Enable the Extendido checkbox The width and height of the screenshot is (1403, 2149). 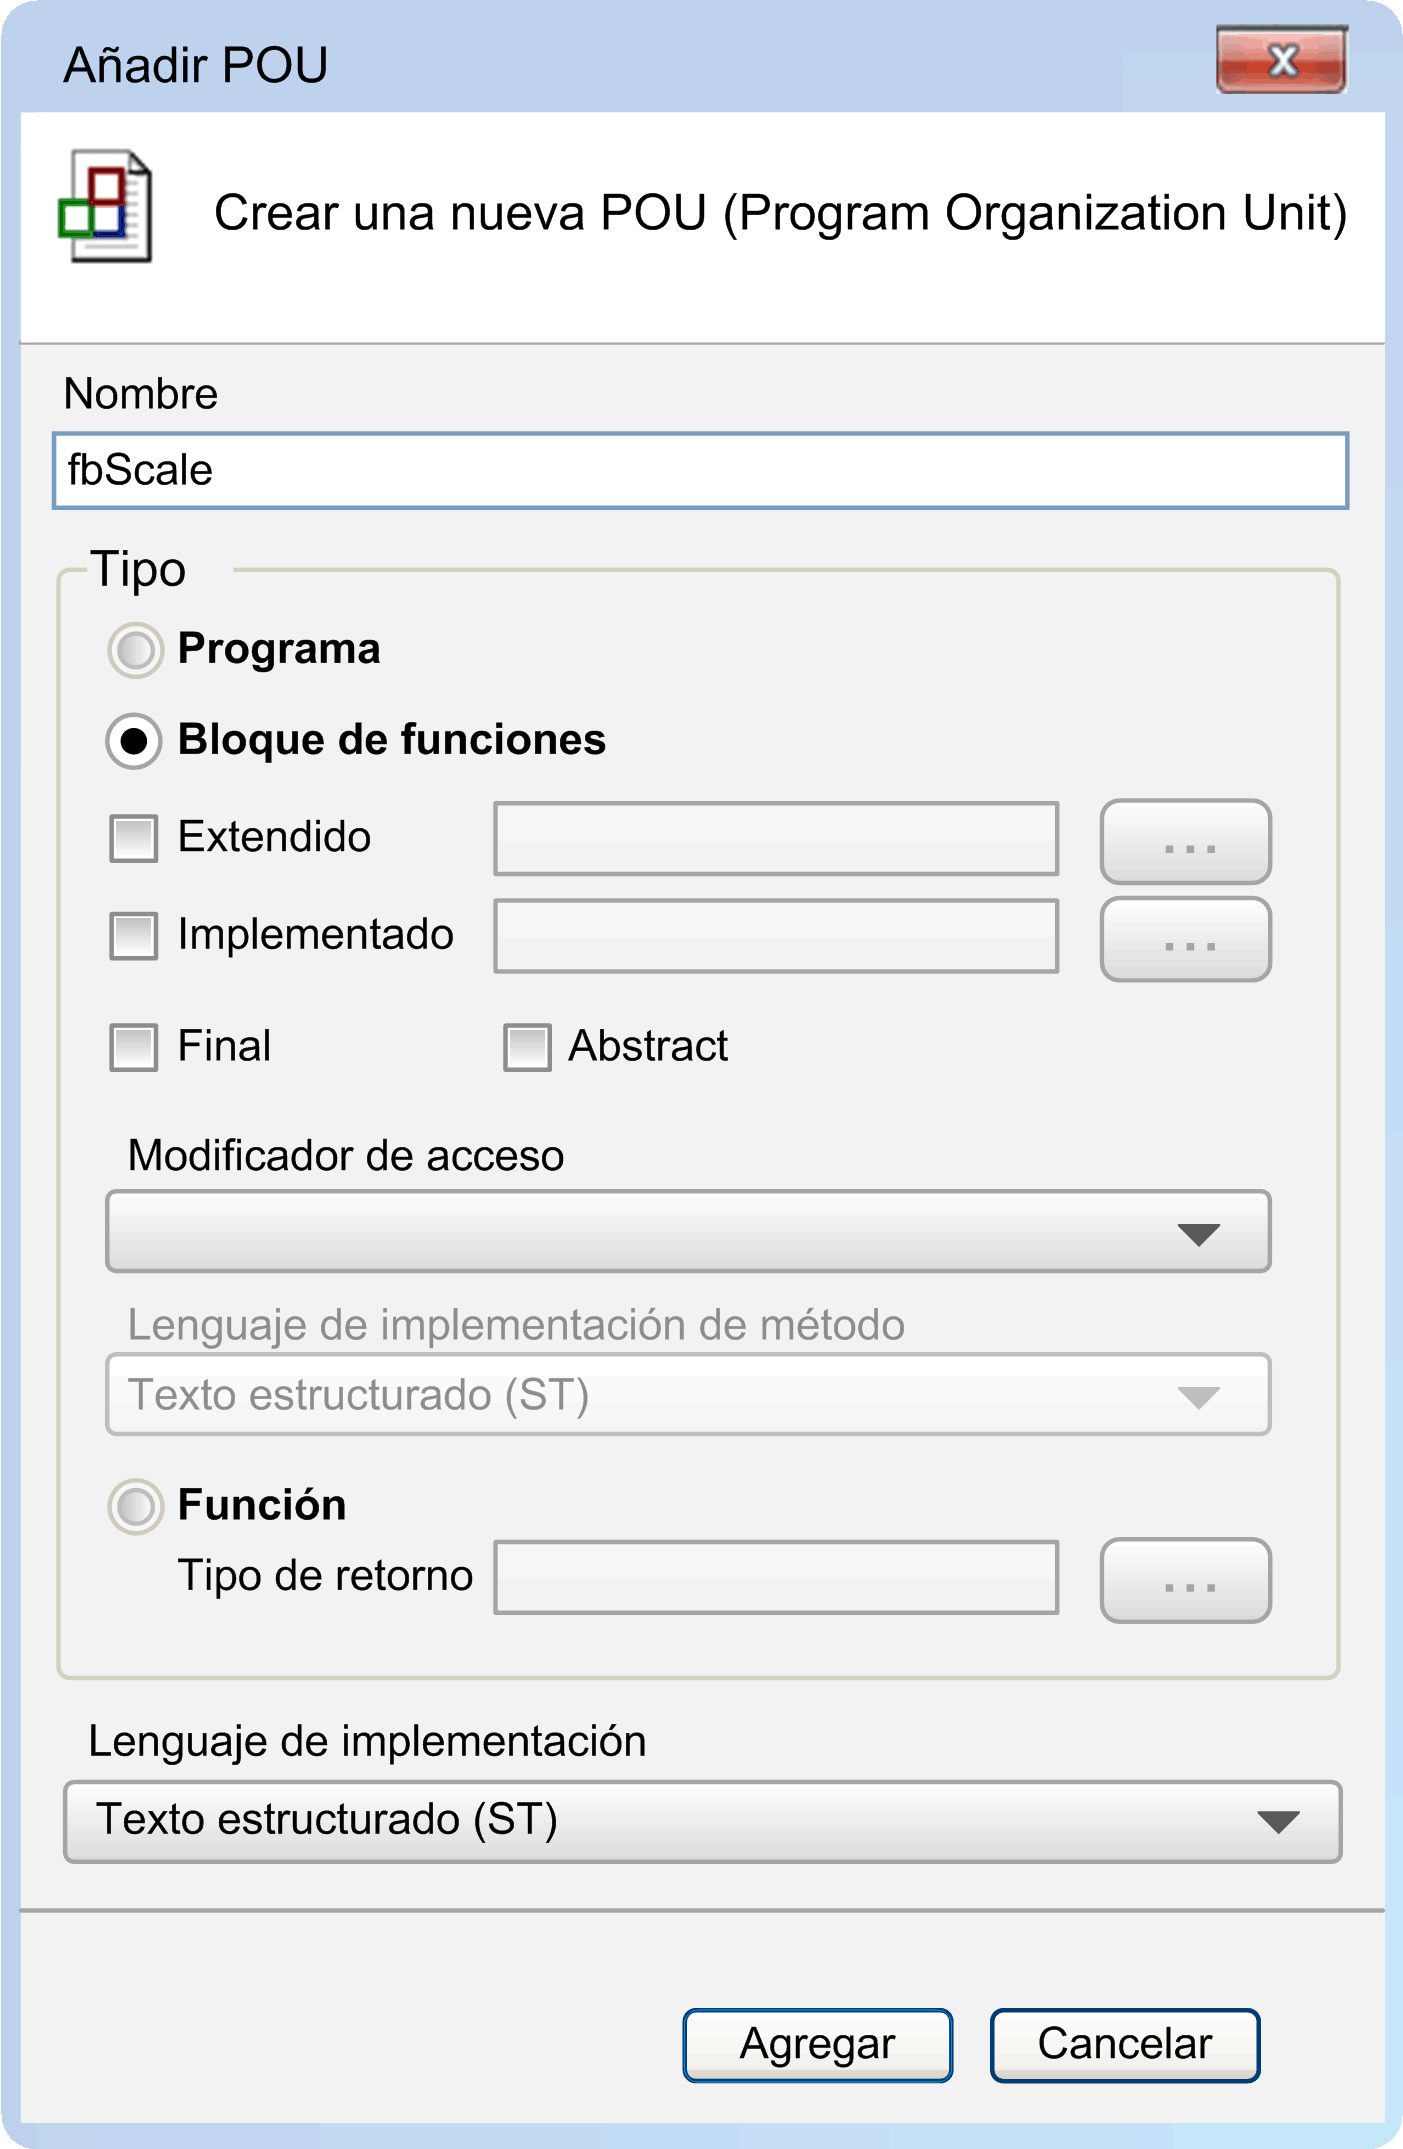(x=133, y=838)
